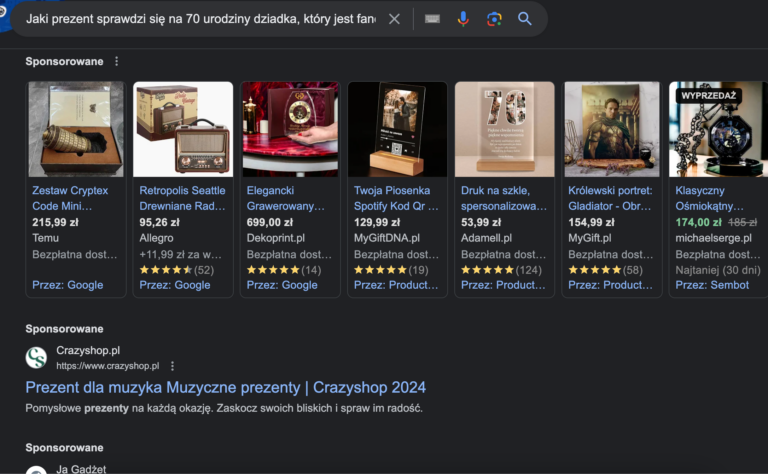768x474 pixels.
Task: Select the Retropolis Seattle radio thumbnail
Action: pos(183,130)
